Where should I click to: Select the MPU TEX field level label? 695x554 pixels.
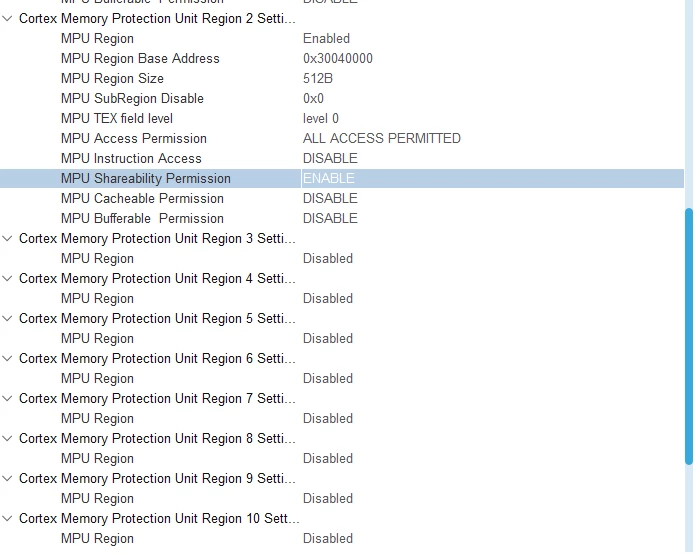(x=117, y=118)
